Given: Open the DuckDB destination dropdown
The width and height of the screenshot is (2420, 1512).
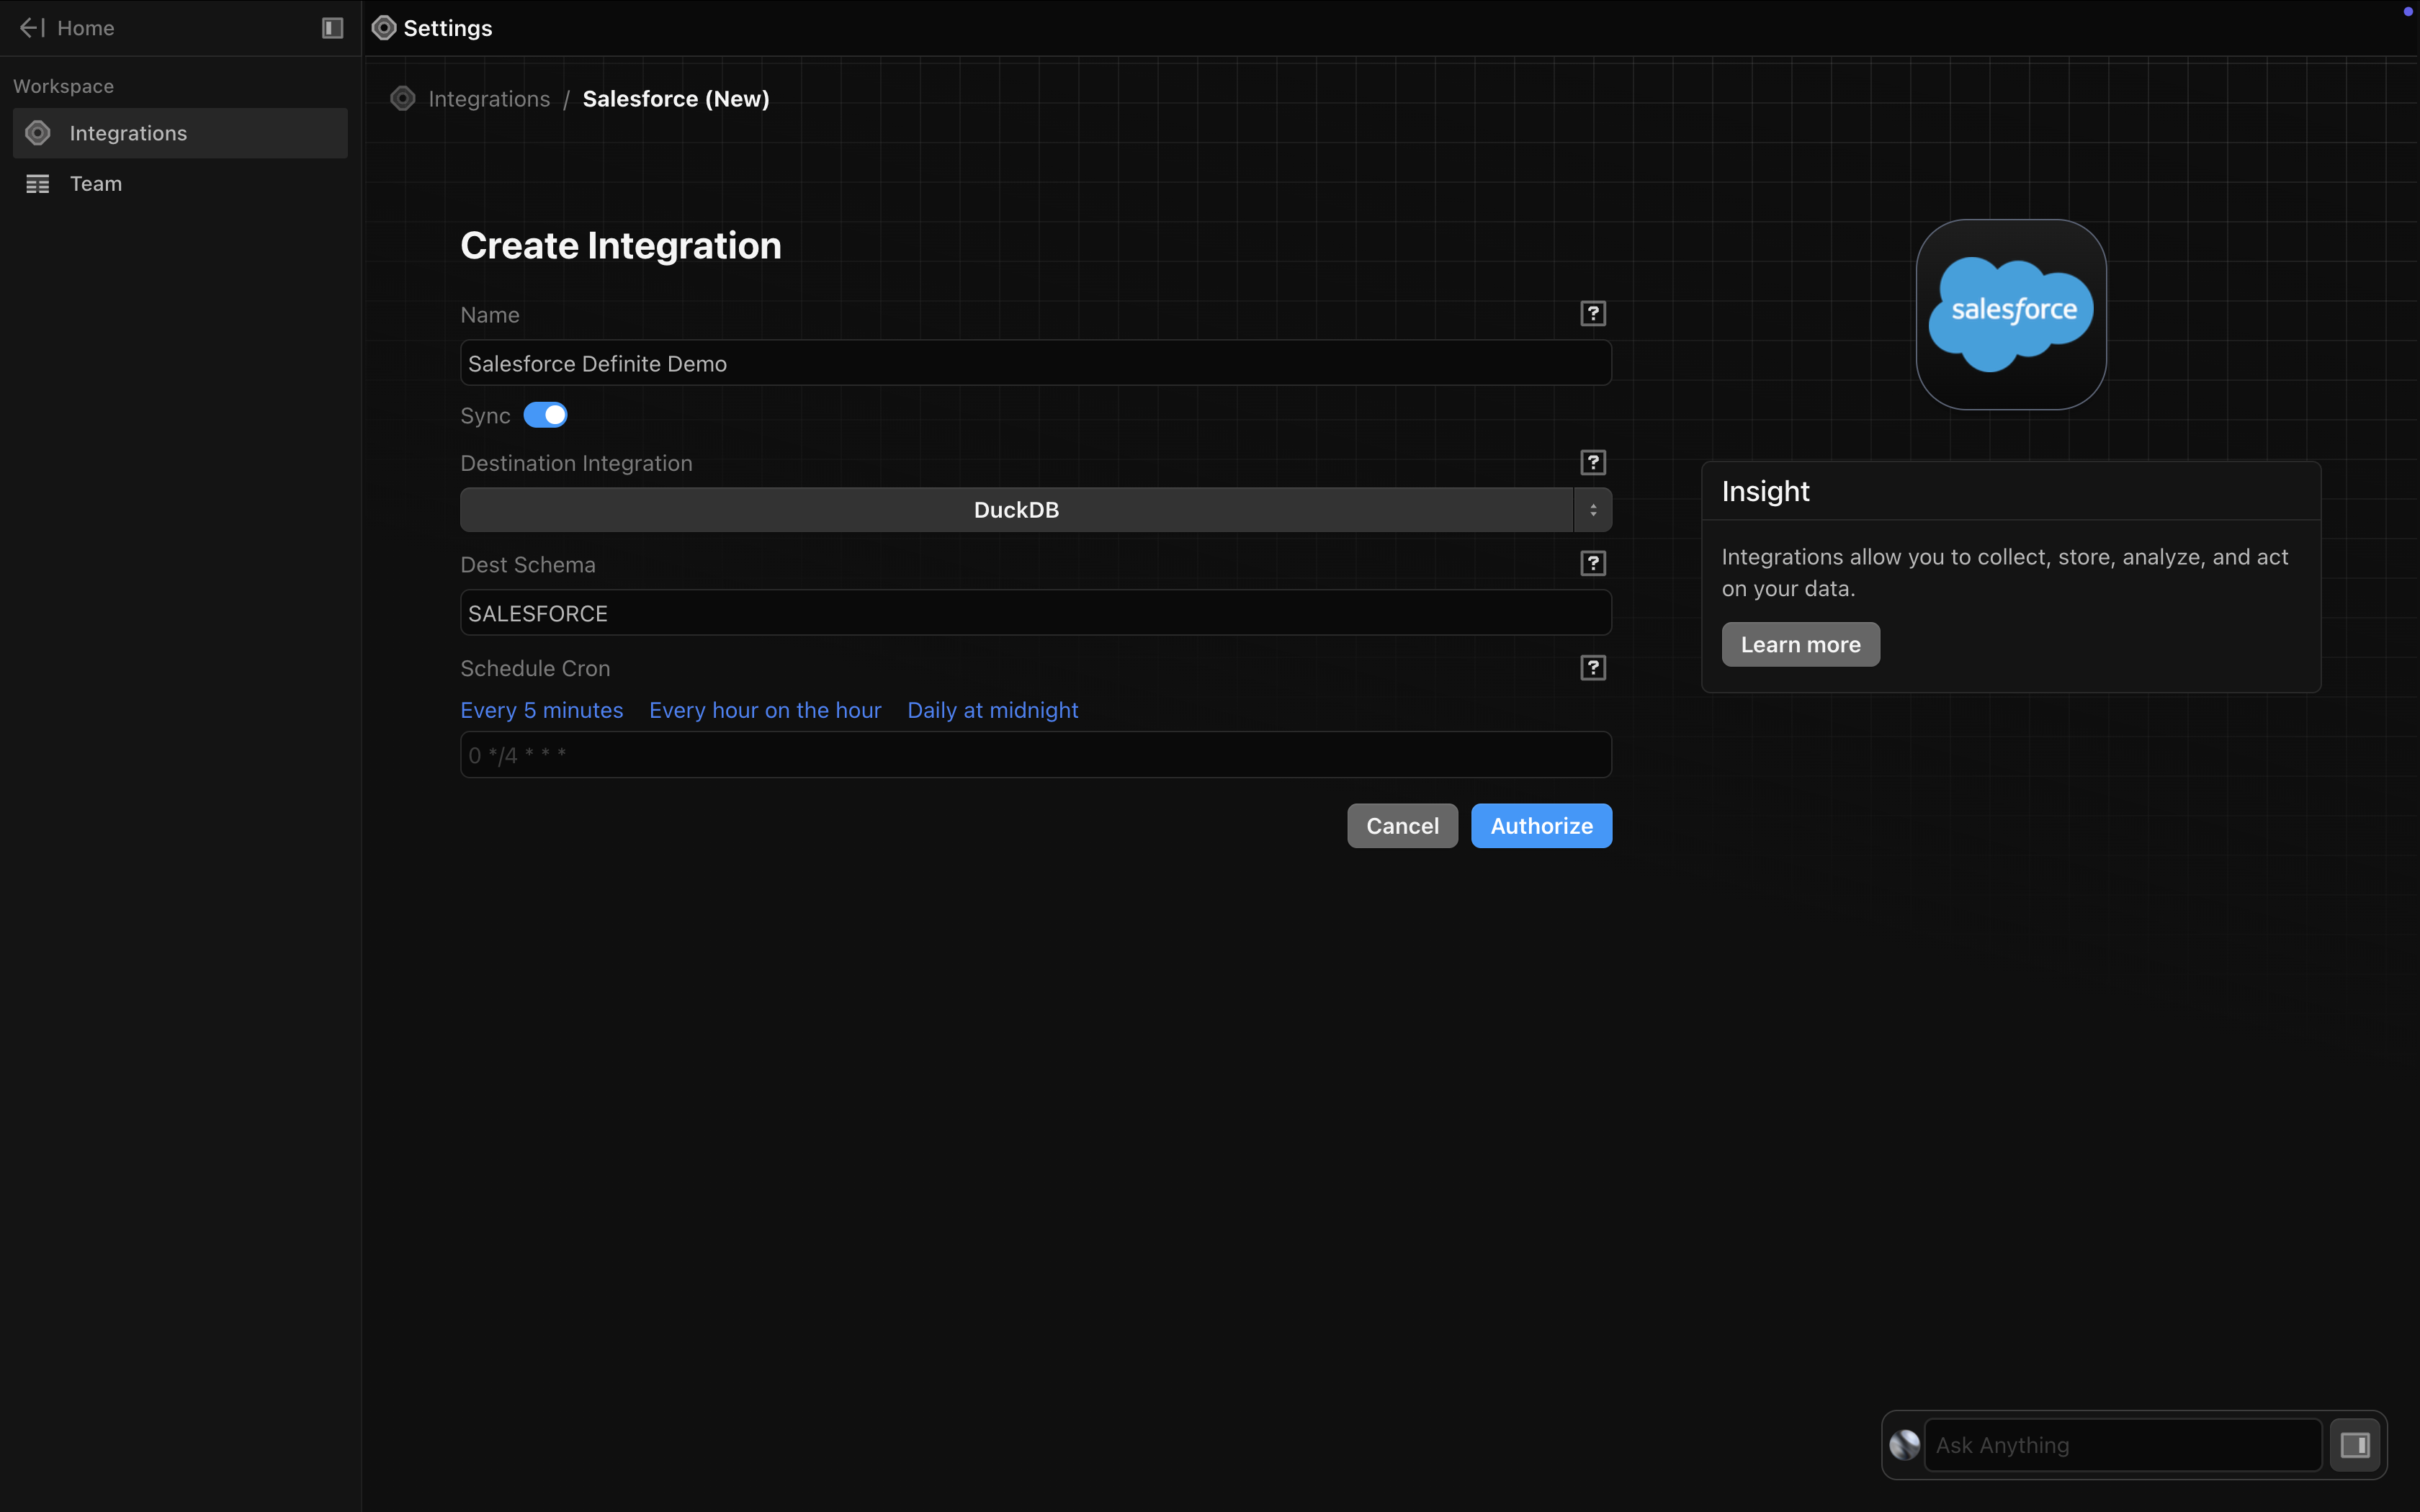Looking at the screenshot, I should point(1015,510).
